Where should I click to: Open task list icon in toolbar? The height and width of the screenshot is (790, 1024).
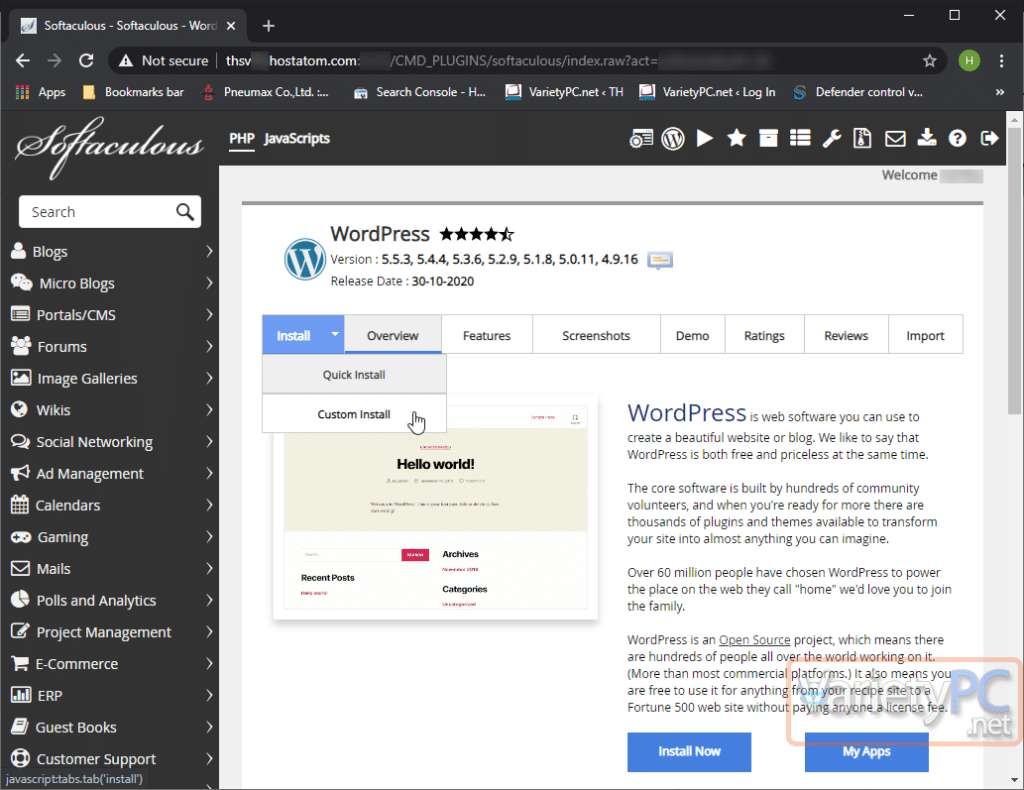(x=800, y=138)
